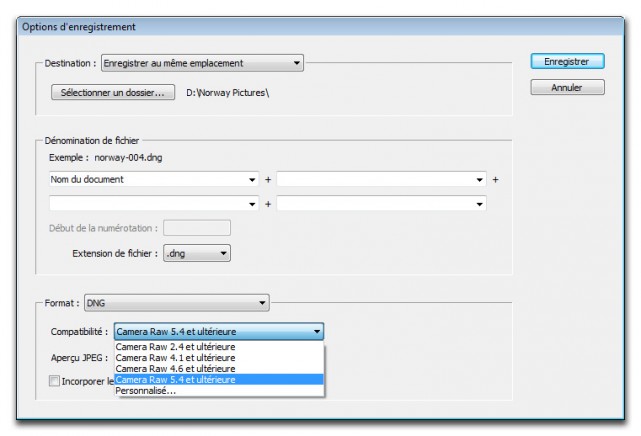Viewport: 641px width, 436px height.
Task: Open the empty naming dropdown below Nom du document
Action: 154,203
